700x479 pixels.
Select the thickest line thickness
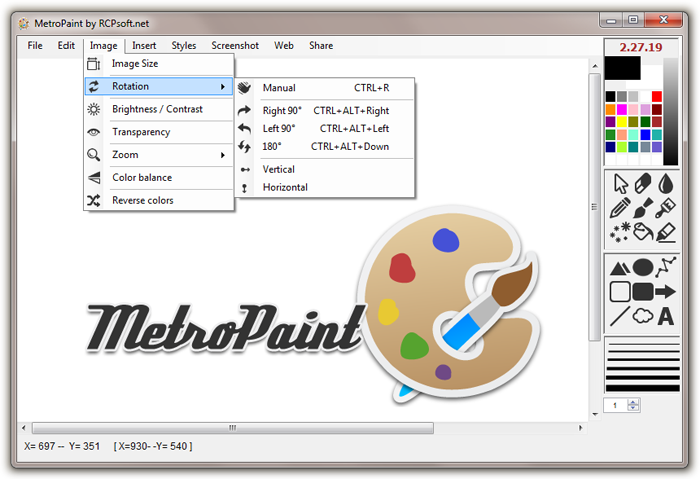tap(643, 388)
